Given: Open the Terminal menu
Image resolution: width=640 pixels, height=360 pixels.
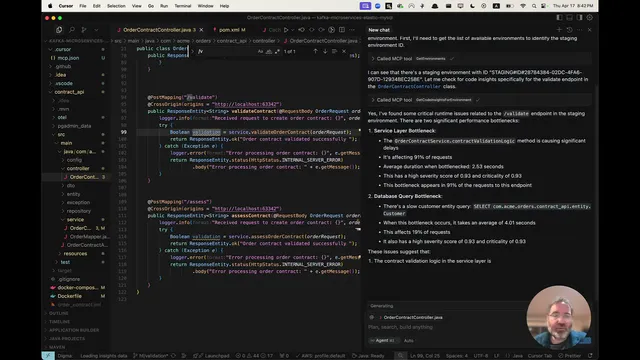Looking at the screenshot, I should tap(182, 6).
